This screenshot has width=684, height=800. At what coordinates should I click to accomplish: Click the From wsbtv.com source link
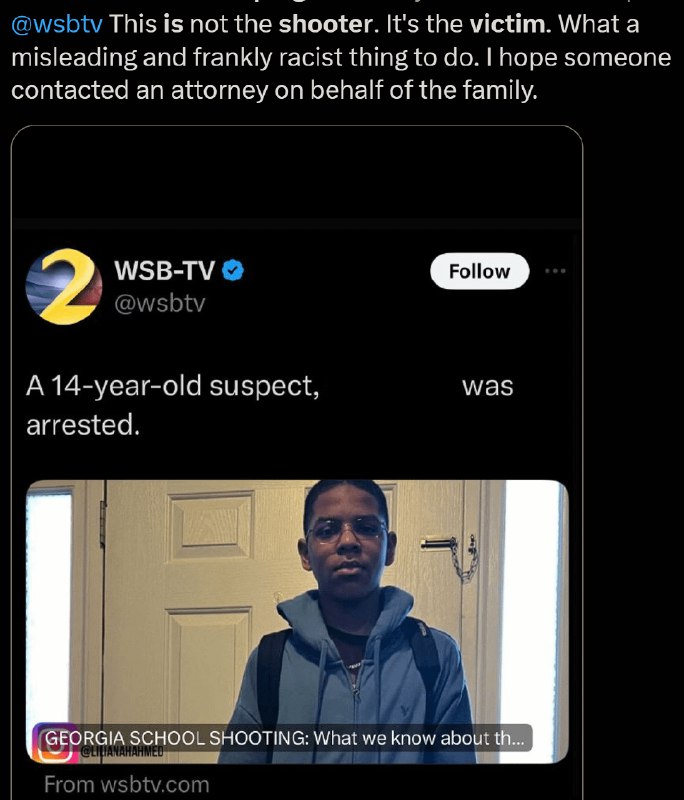[126, 785]
